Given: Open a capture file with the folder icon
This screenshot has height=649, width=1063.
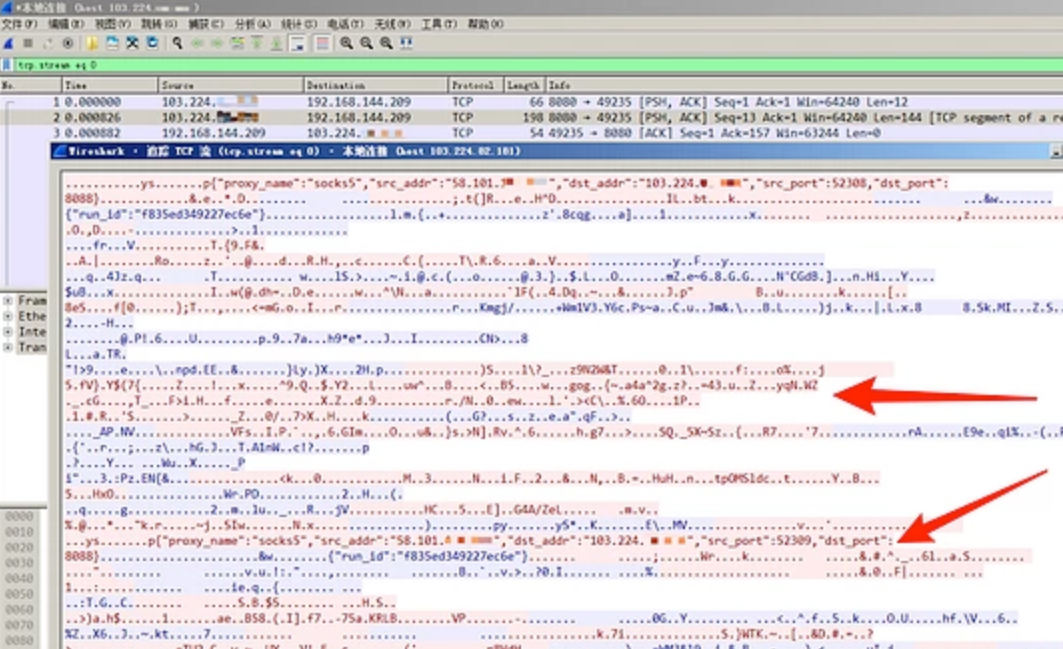Looking at the screenshot, I should point(92,43).
